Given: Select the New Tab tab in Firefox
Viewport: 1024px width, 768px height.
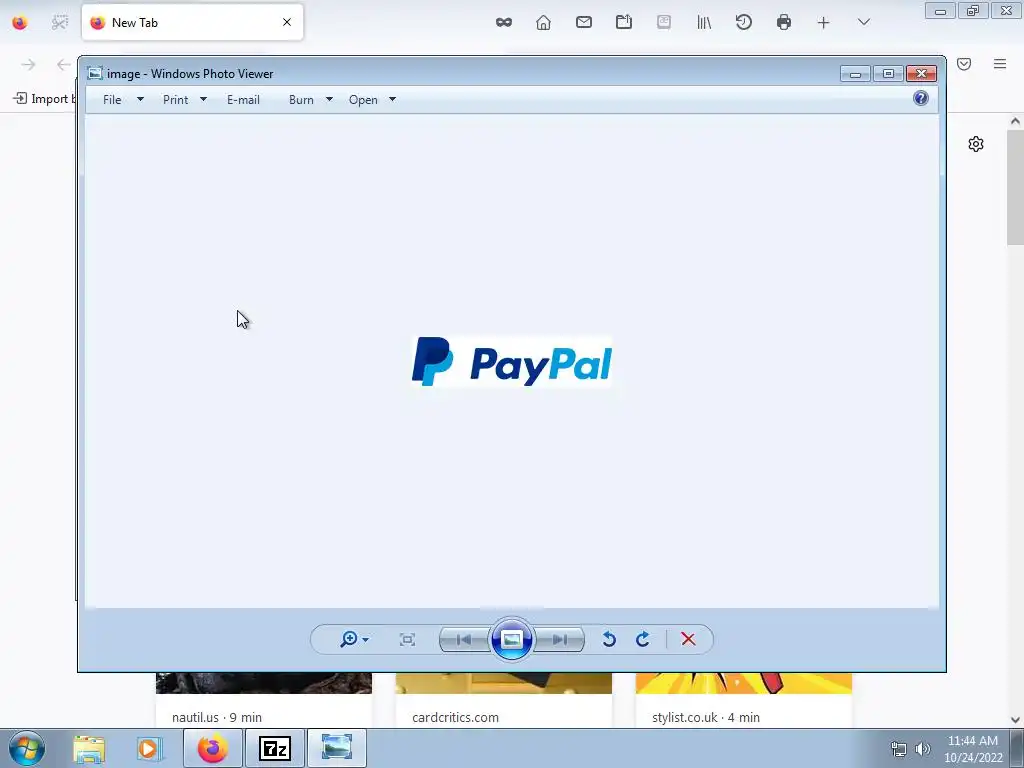Looking at the screenshot, I should pyautogui.click(x=192, y=22).
